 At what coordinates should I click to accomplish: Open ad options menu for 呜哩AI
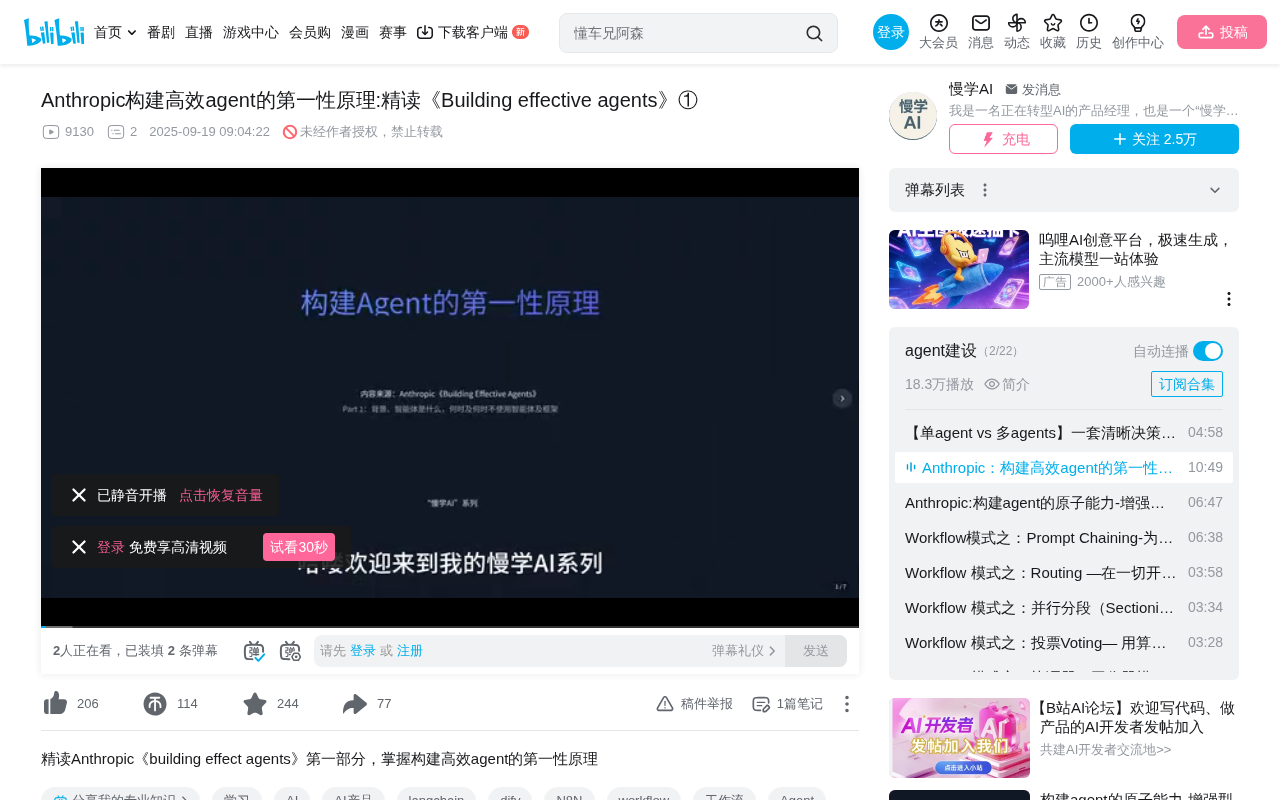click(1229, 299)
